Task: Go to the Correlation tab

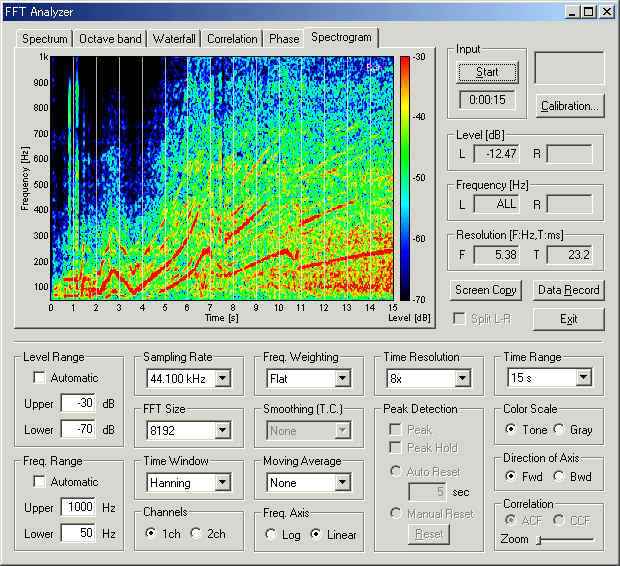Action: [232, 39]
